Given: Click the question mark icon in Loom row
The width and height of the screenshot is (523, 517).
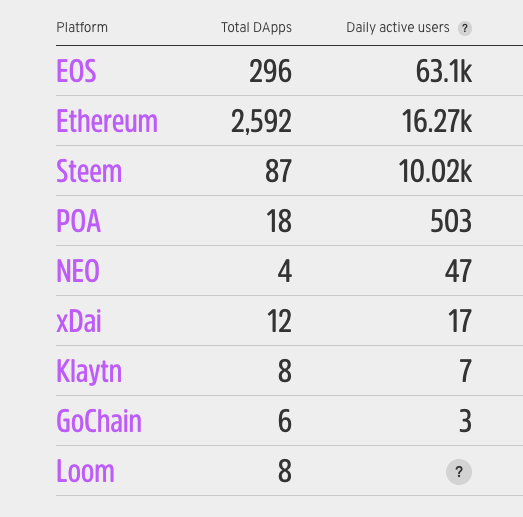Looking at the screenshot, I should (459, 472).
